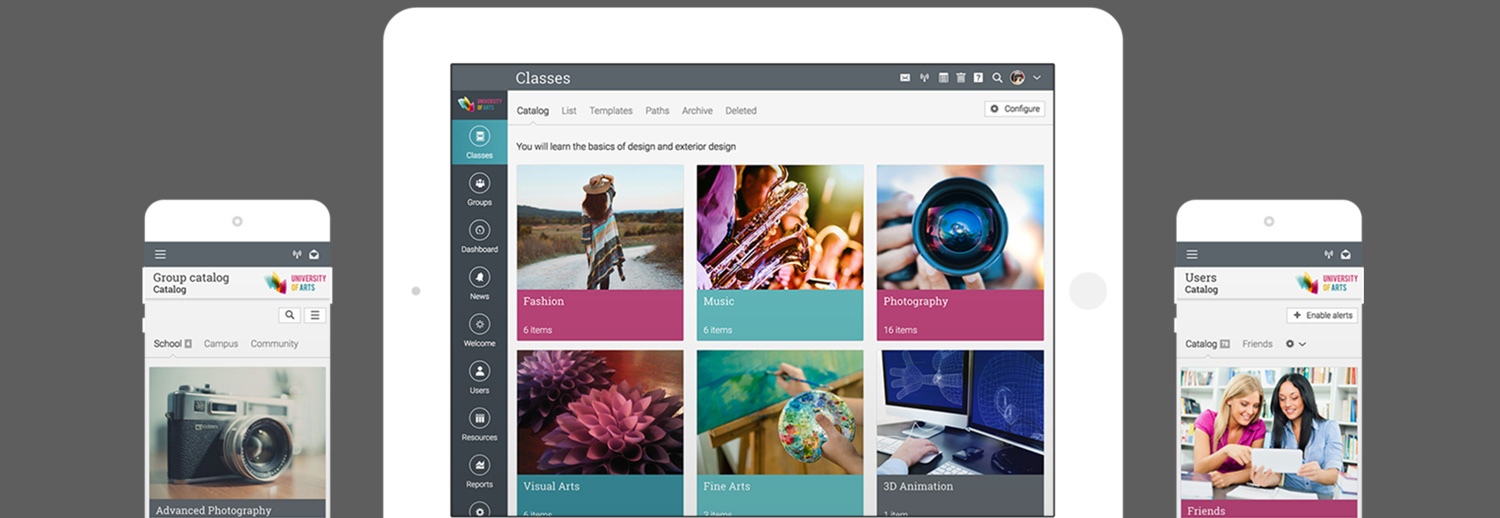Open Reports in the tablet sidebar
The height and width of the screenshot is (518, 1500).
[479, 471]
